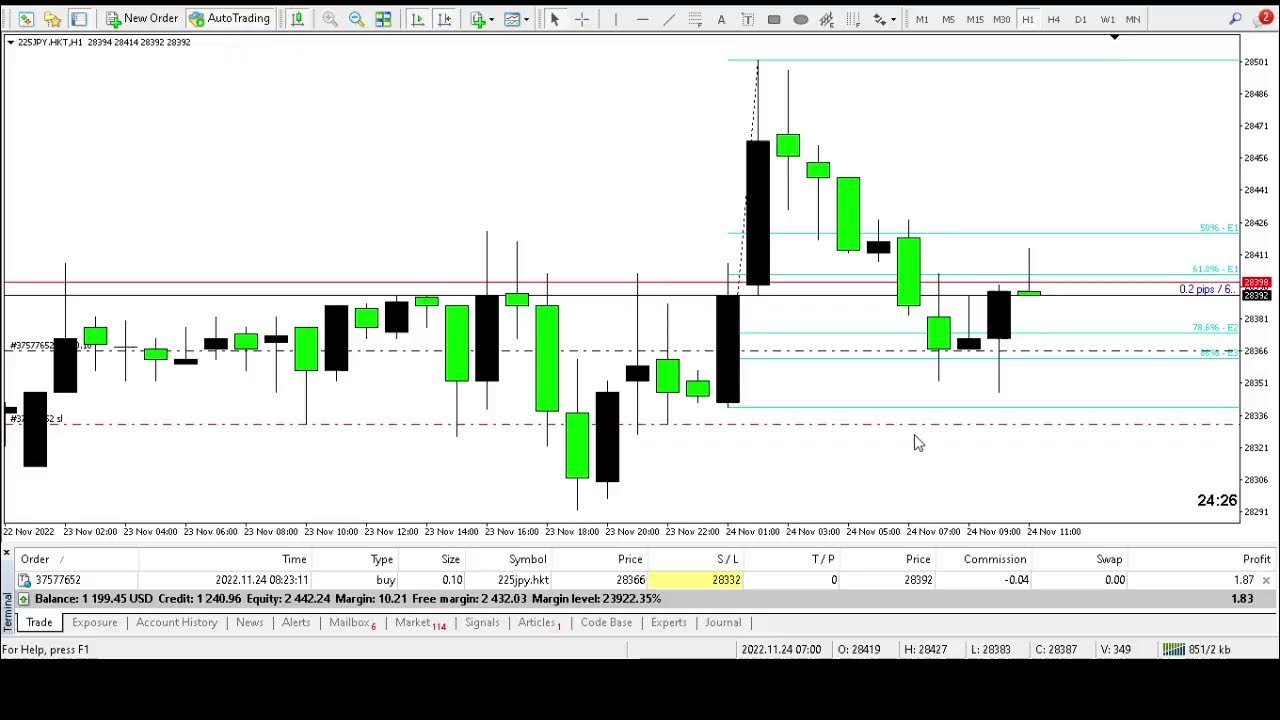Switch to W1 timeframe
The image size is (1280, 720).
[1107, 19]
